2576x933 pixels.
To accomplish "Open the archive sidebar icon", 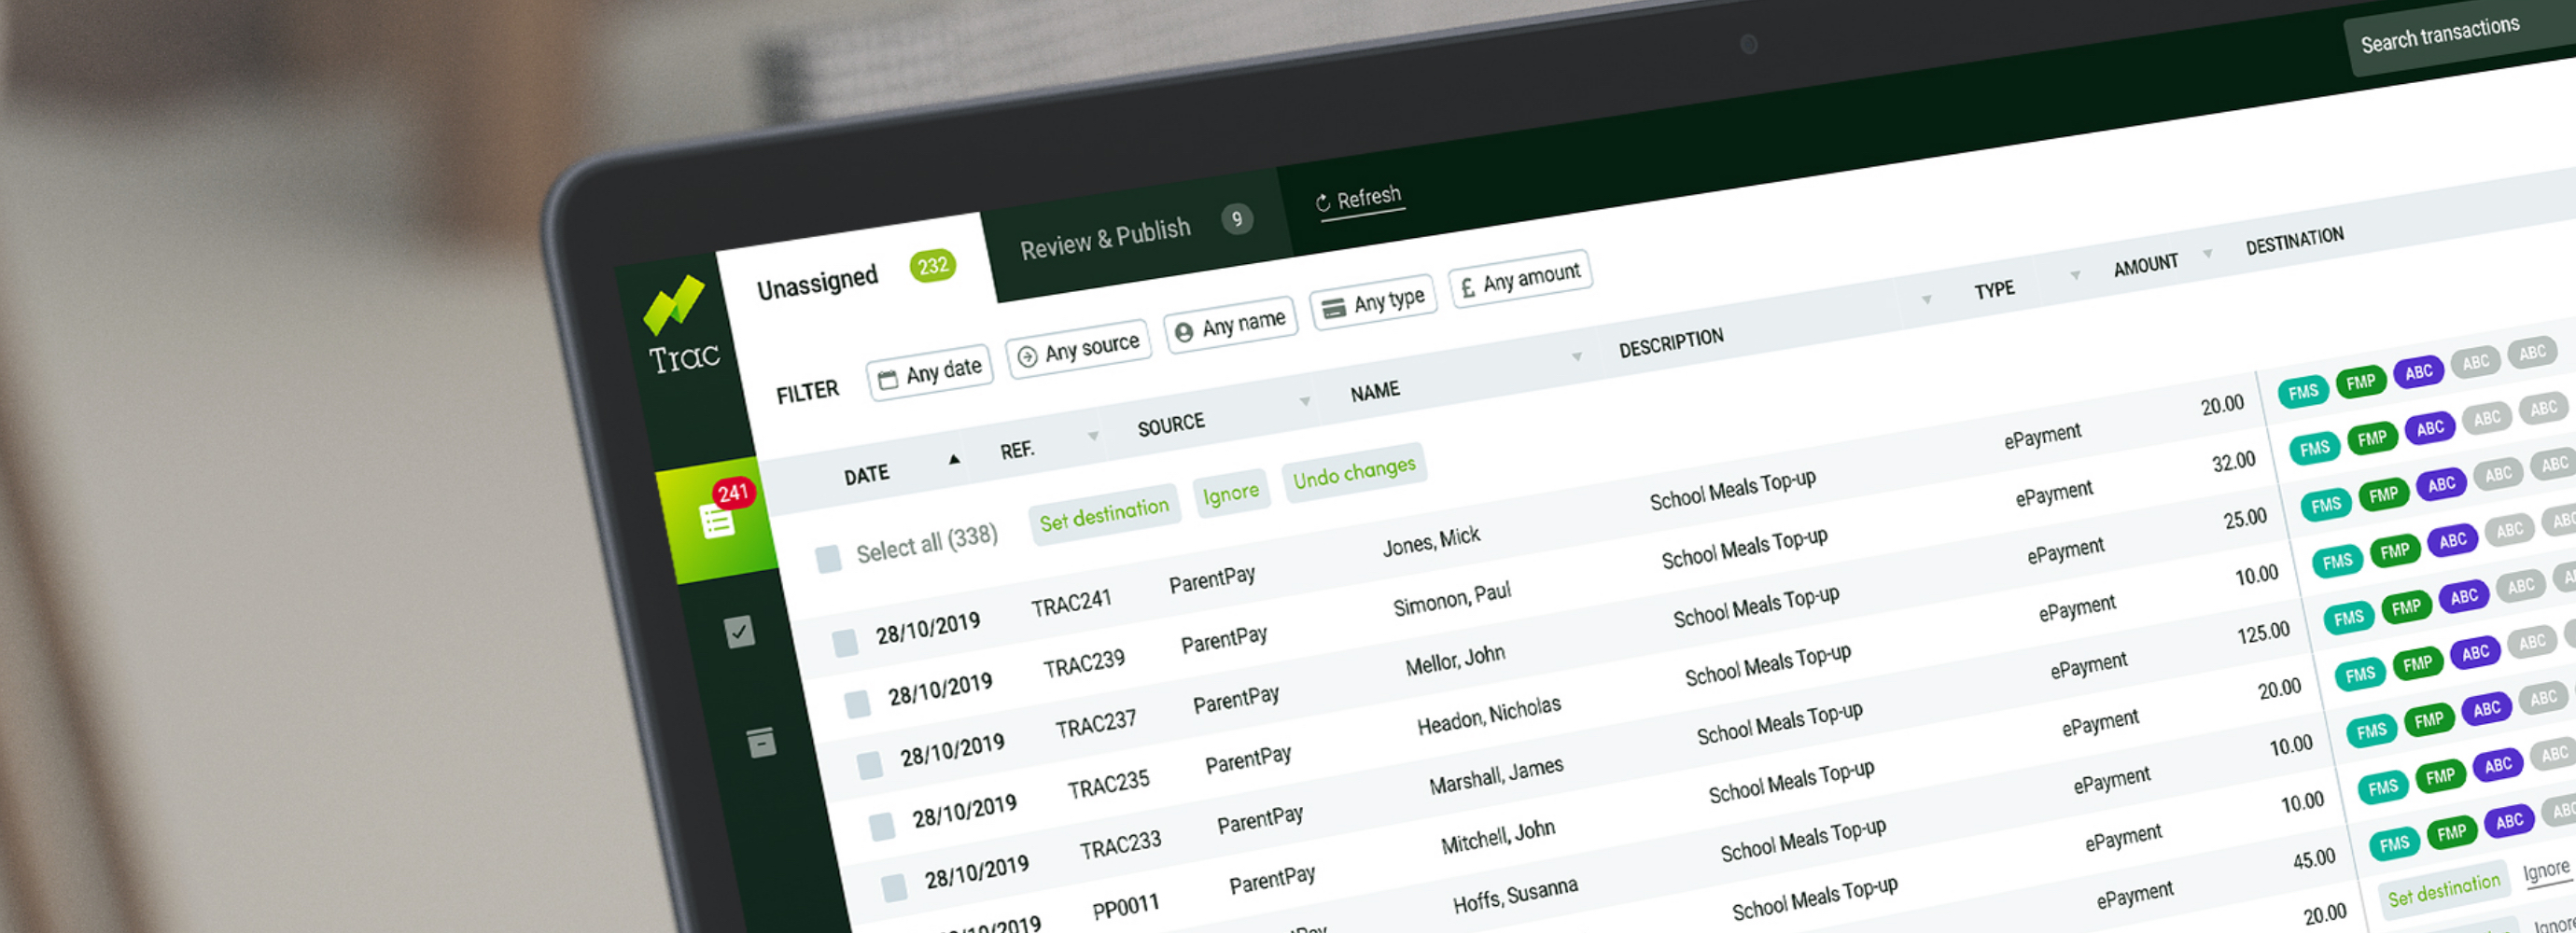I will tap(761, 742).
